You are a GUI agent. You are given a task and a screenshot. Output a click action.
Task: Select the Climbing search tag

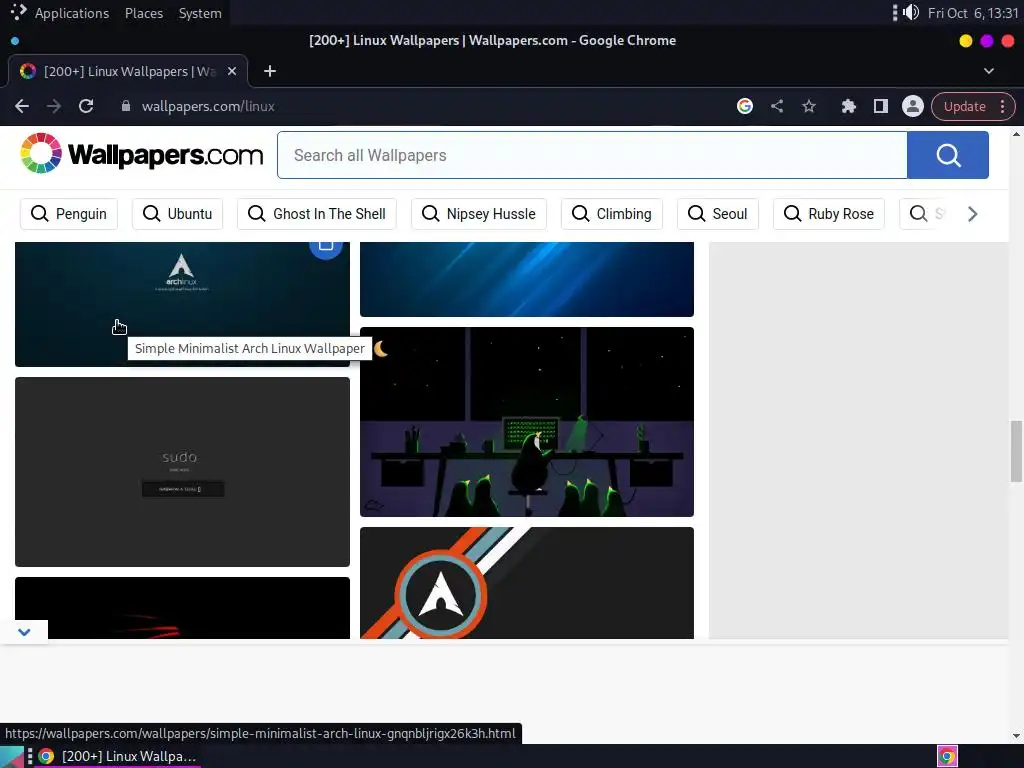tap(611, 214)
